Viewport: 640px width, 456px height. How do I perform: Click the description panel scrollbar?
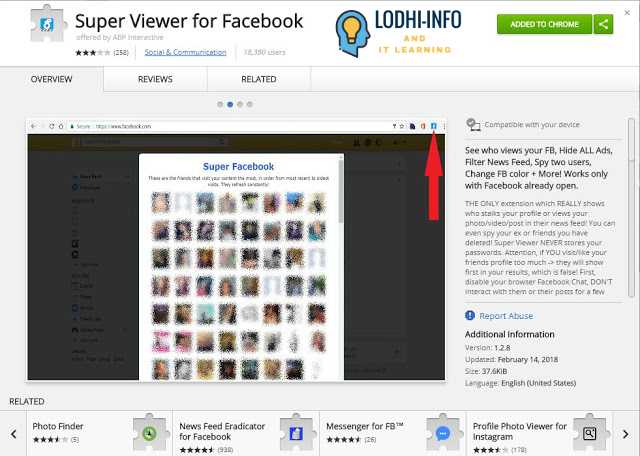coord(631,207)
